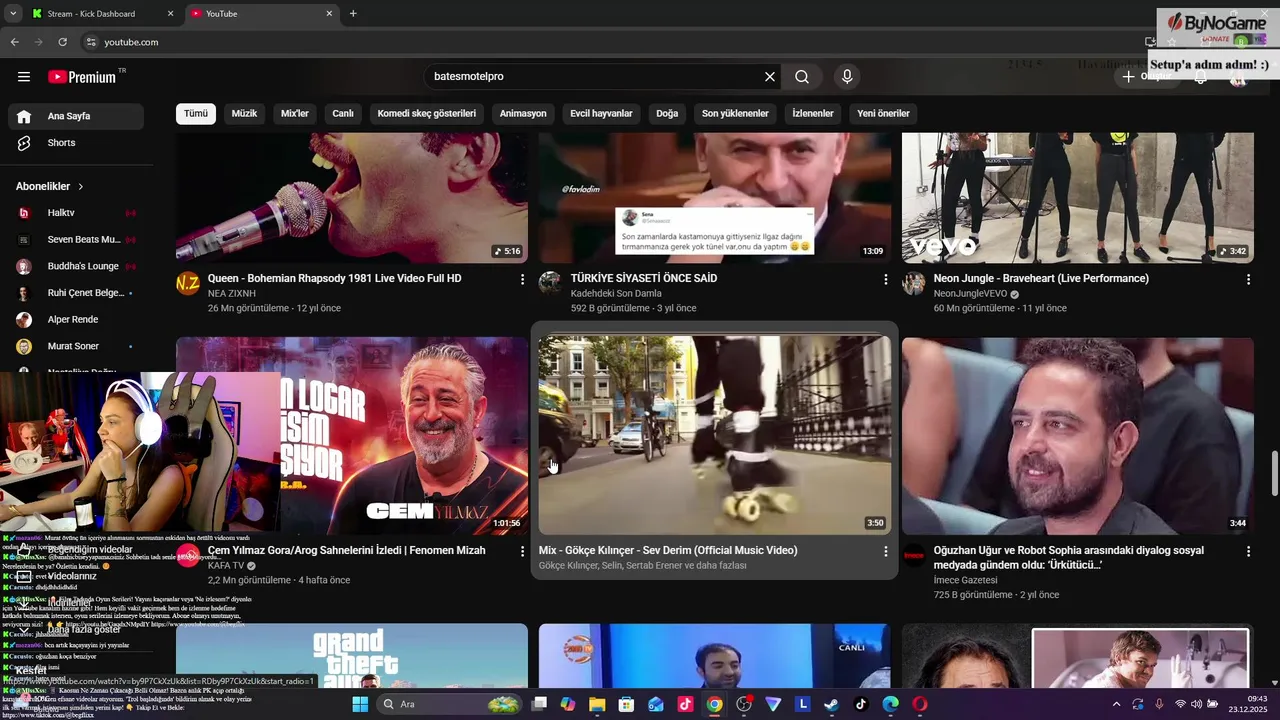The height and width of the screenshot is (720, 1280).
Task: Launch File Explorer from taskbar
Action: coord(597,704)
